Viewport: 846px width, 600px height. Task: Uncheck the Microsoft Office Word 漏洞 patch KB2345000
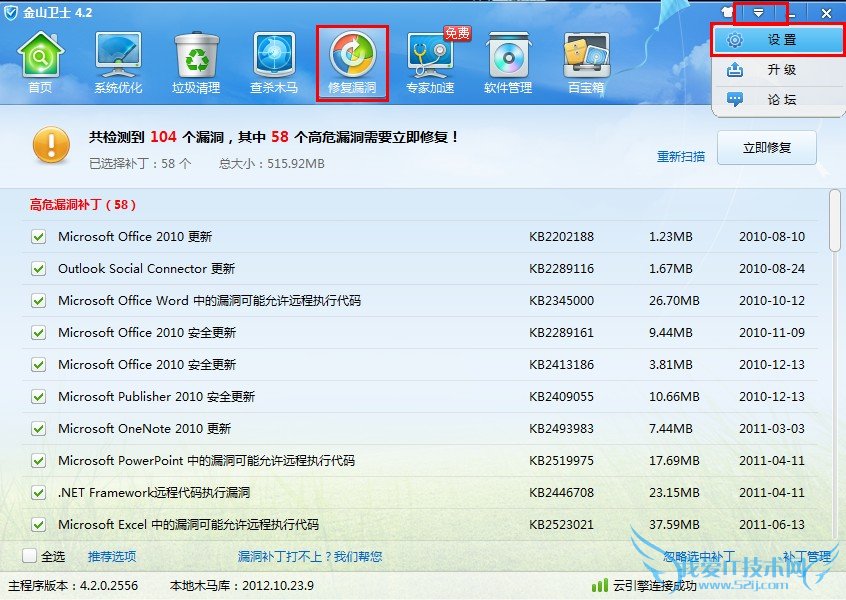(38, 301)
